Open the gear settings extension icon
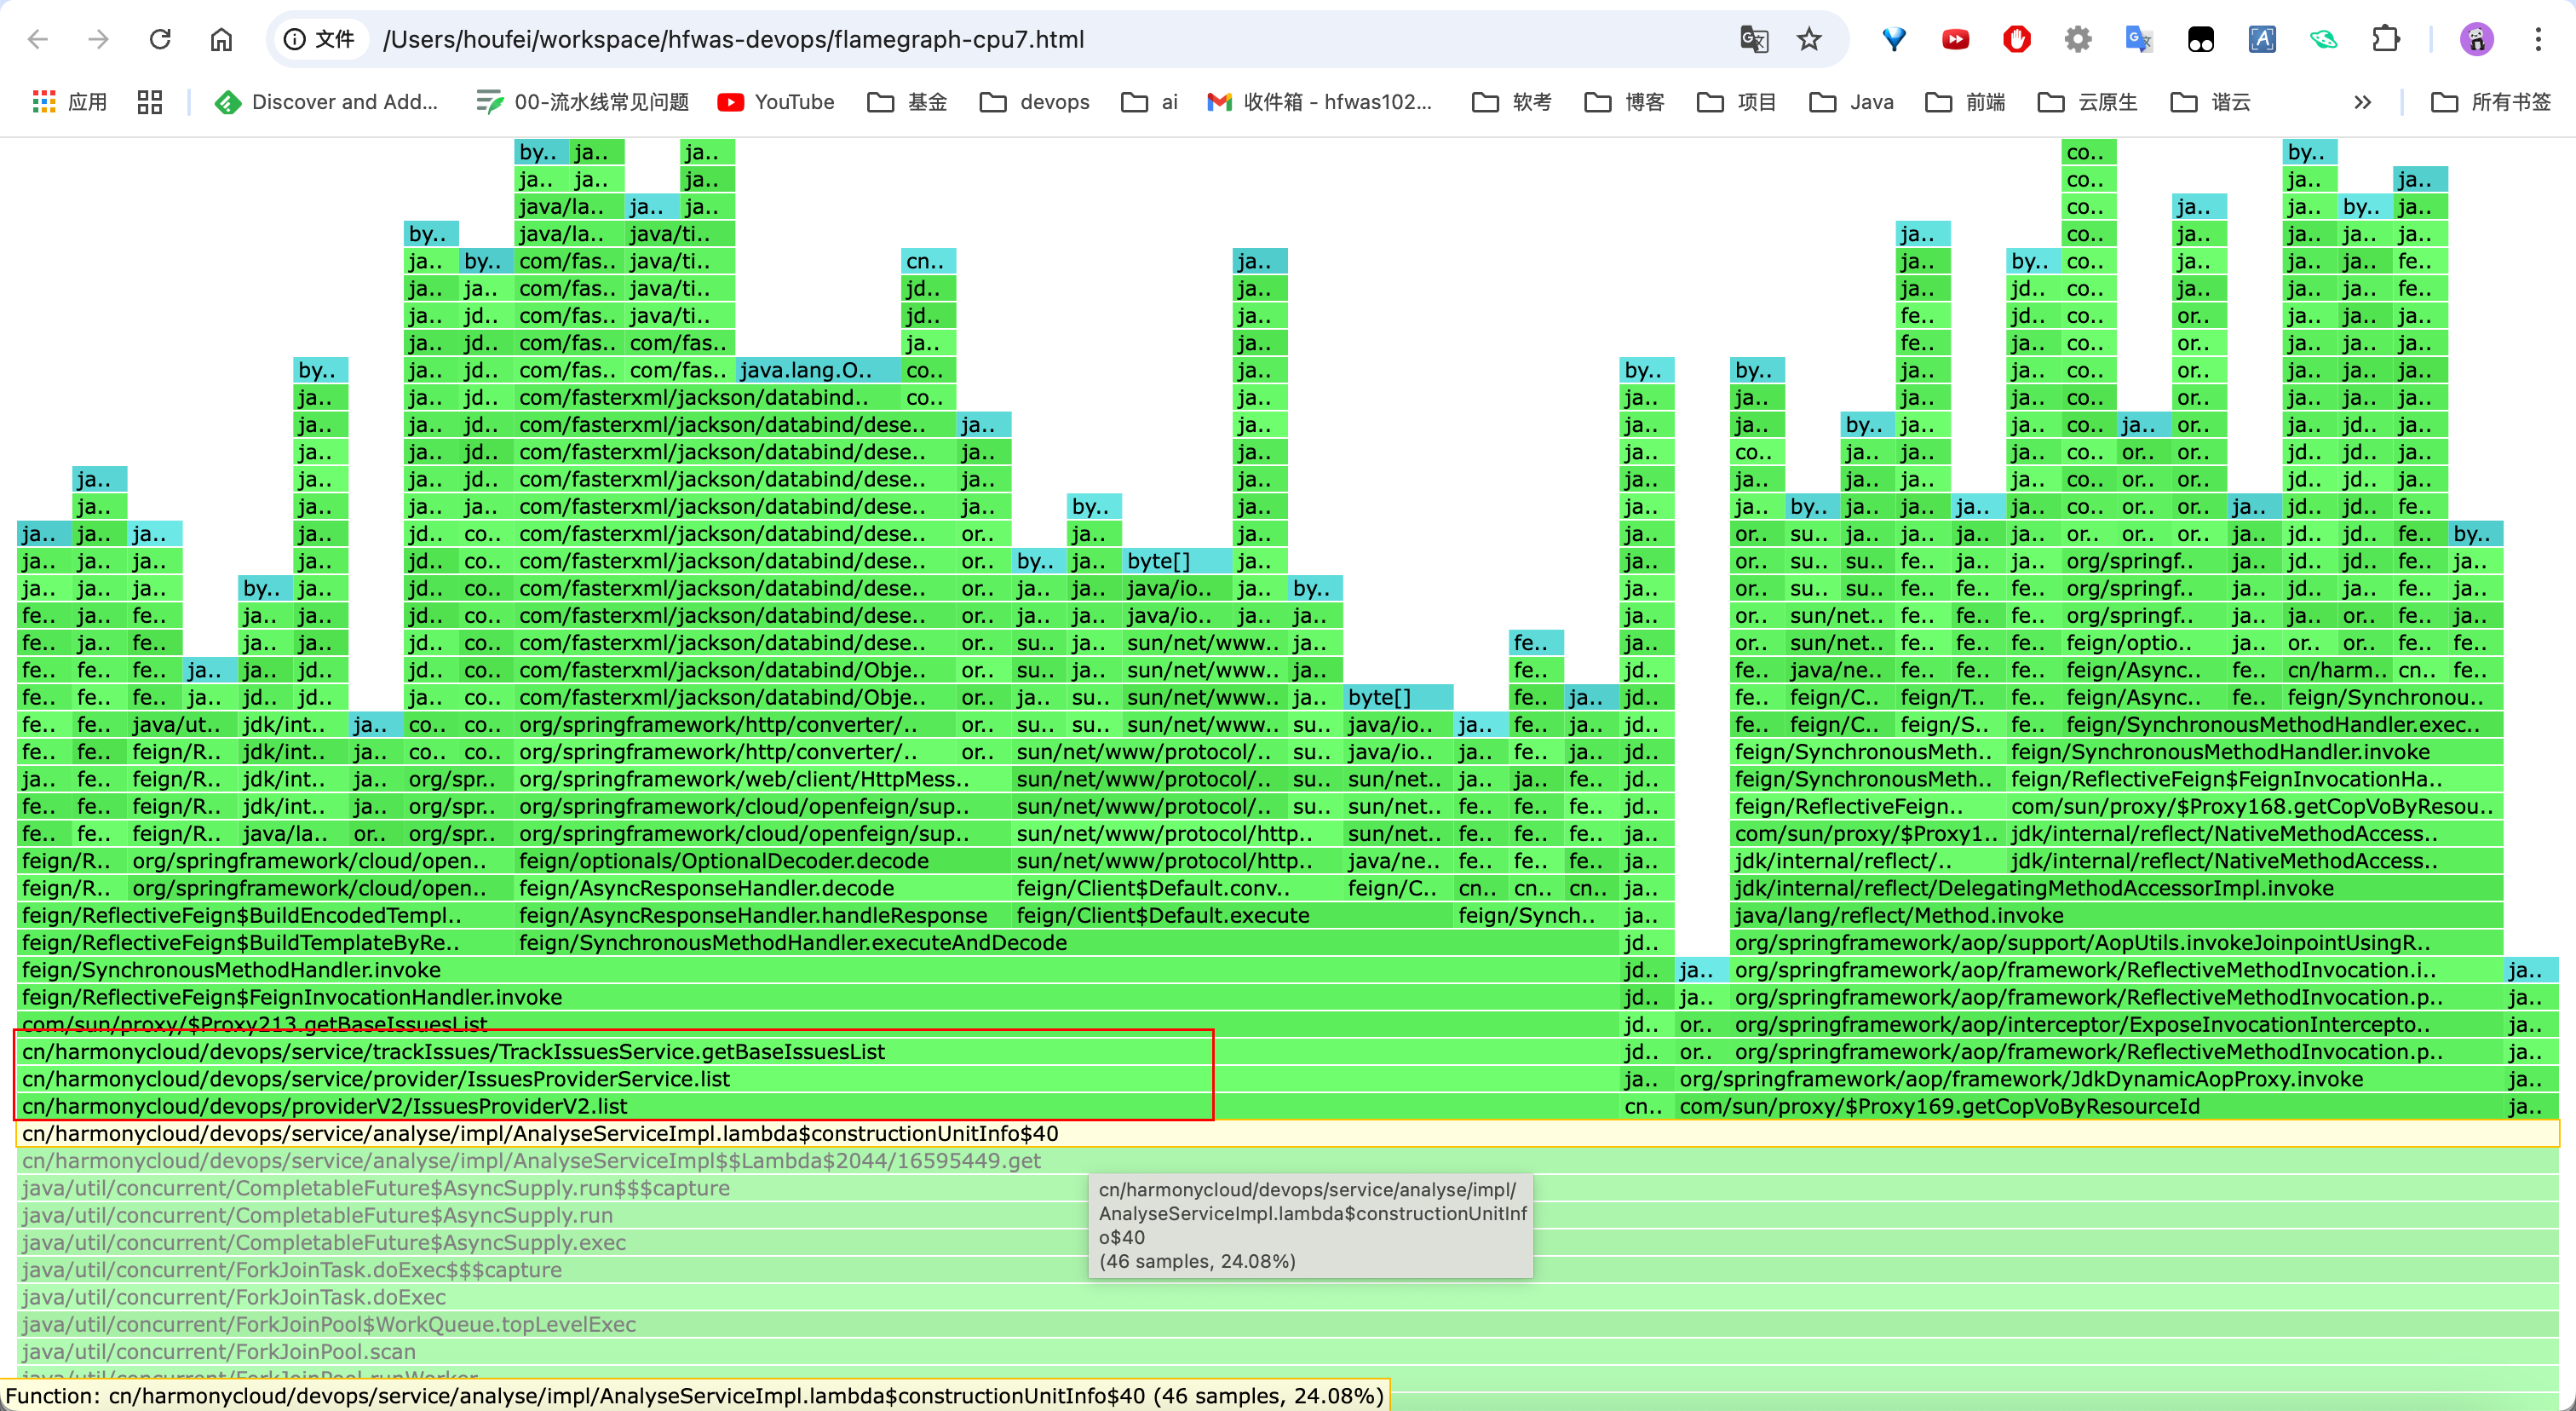 [2078, 39]
